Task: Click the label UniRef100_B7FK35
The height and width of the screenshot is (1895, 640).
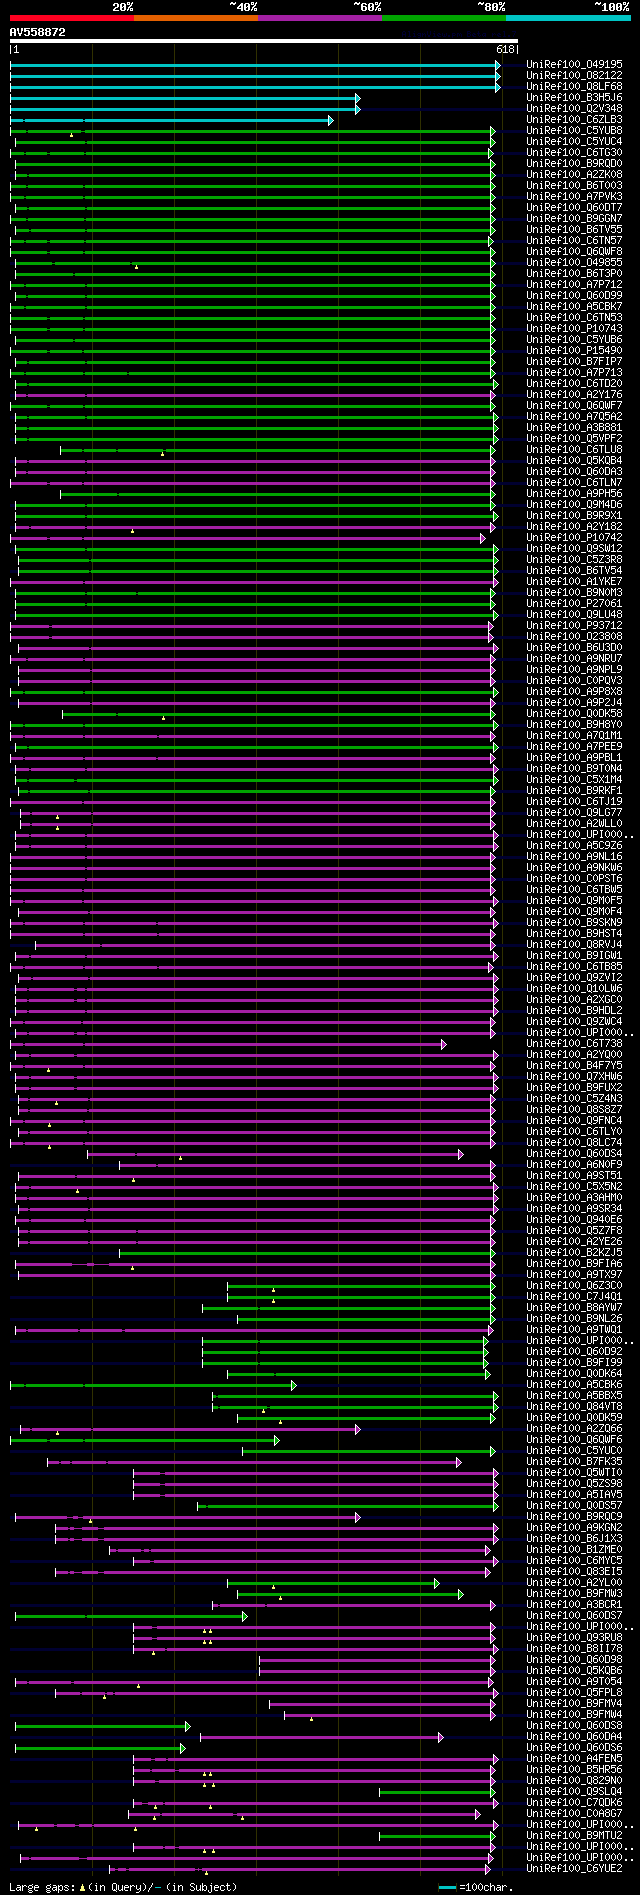Action: (x=575, y=1461)
